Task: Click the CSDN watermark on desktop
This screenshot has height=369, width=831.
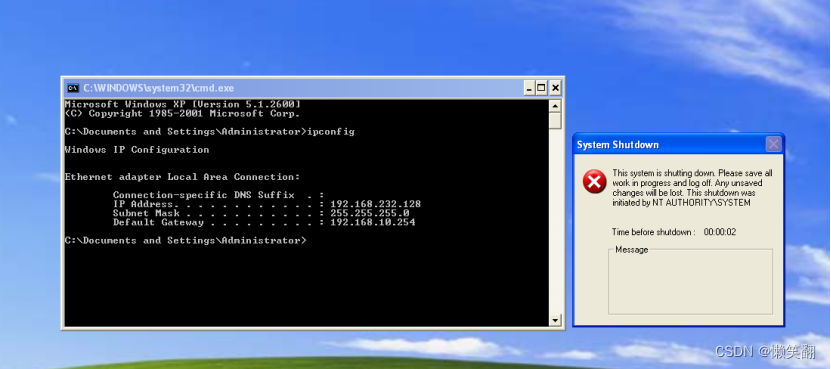Action: [x=771, y=351]
